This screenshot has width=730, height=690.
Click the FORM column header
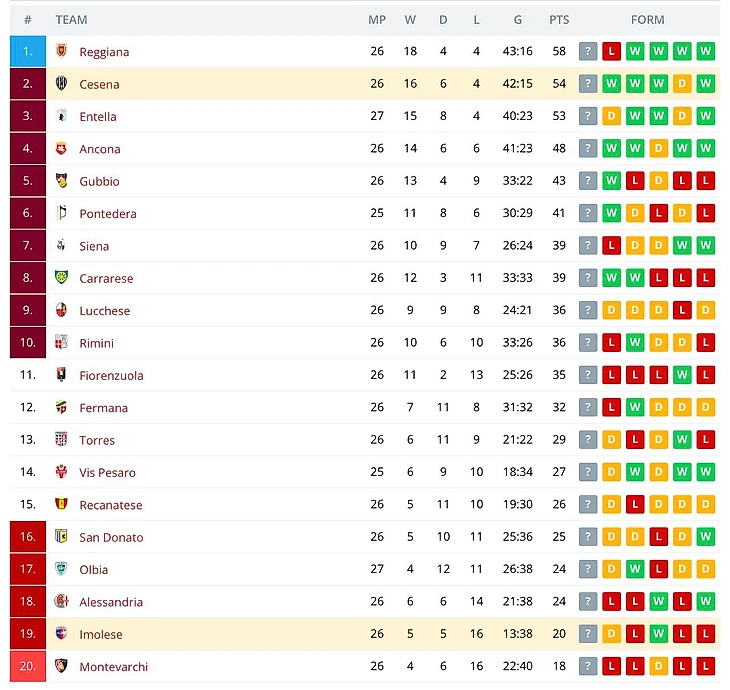tap(647, 20)
